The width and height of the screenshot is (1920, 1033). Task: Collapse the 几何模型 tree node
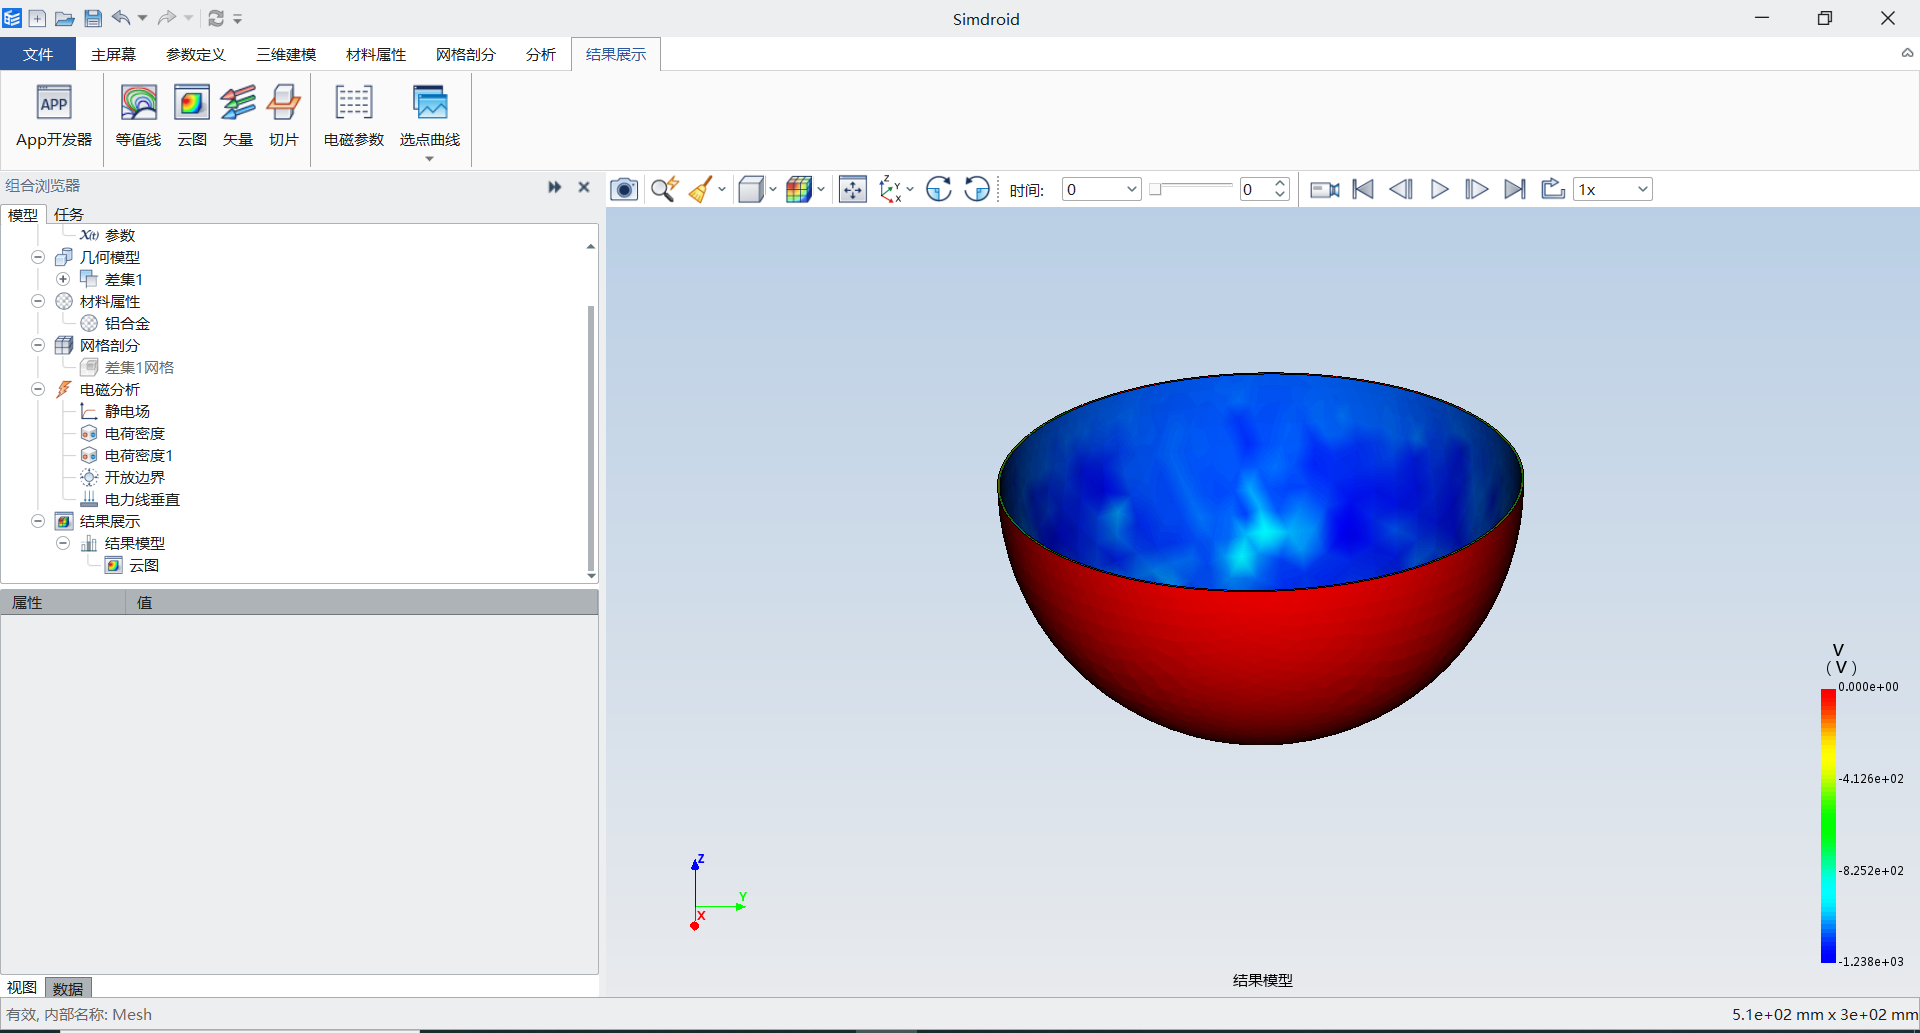click(x=38, y=257)
